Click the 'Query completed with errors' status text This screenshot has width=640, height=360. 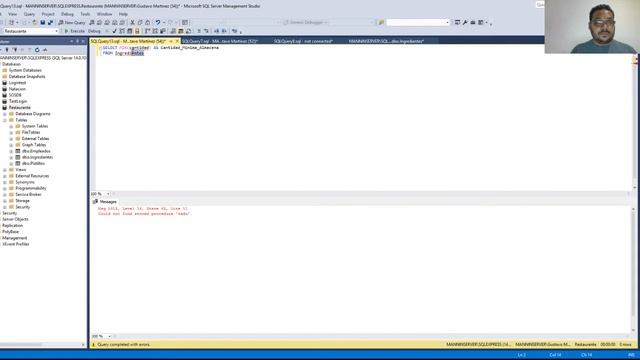[x=124, y=344]
